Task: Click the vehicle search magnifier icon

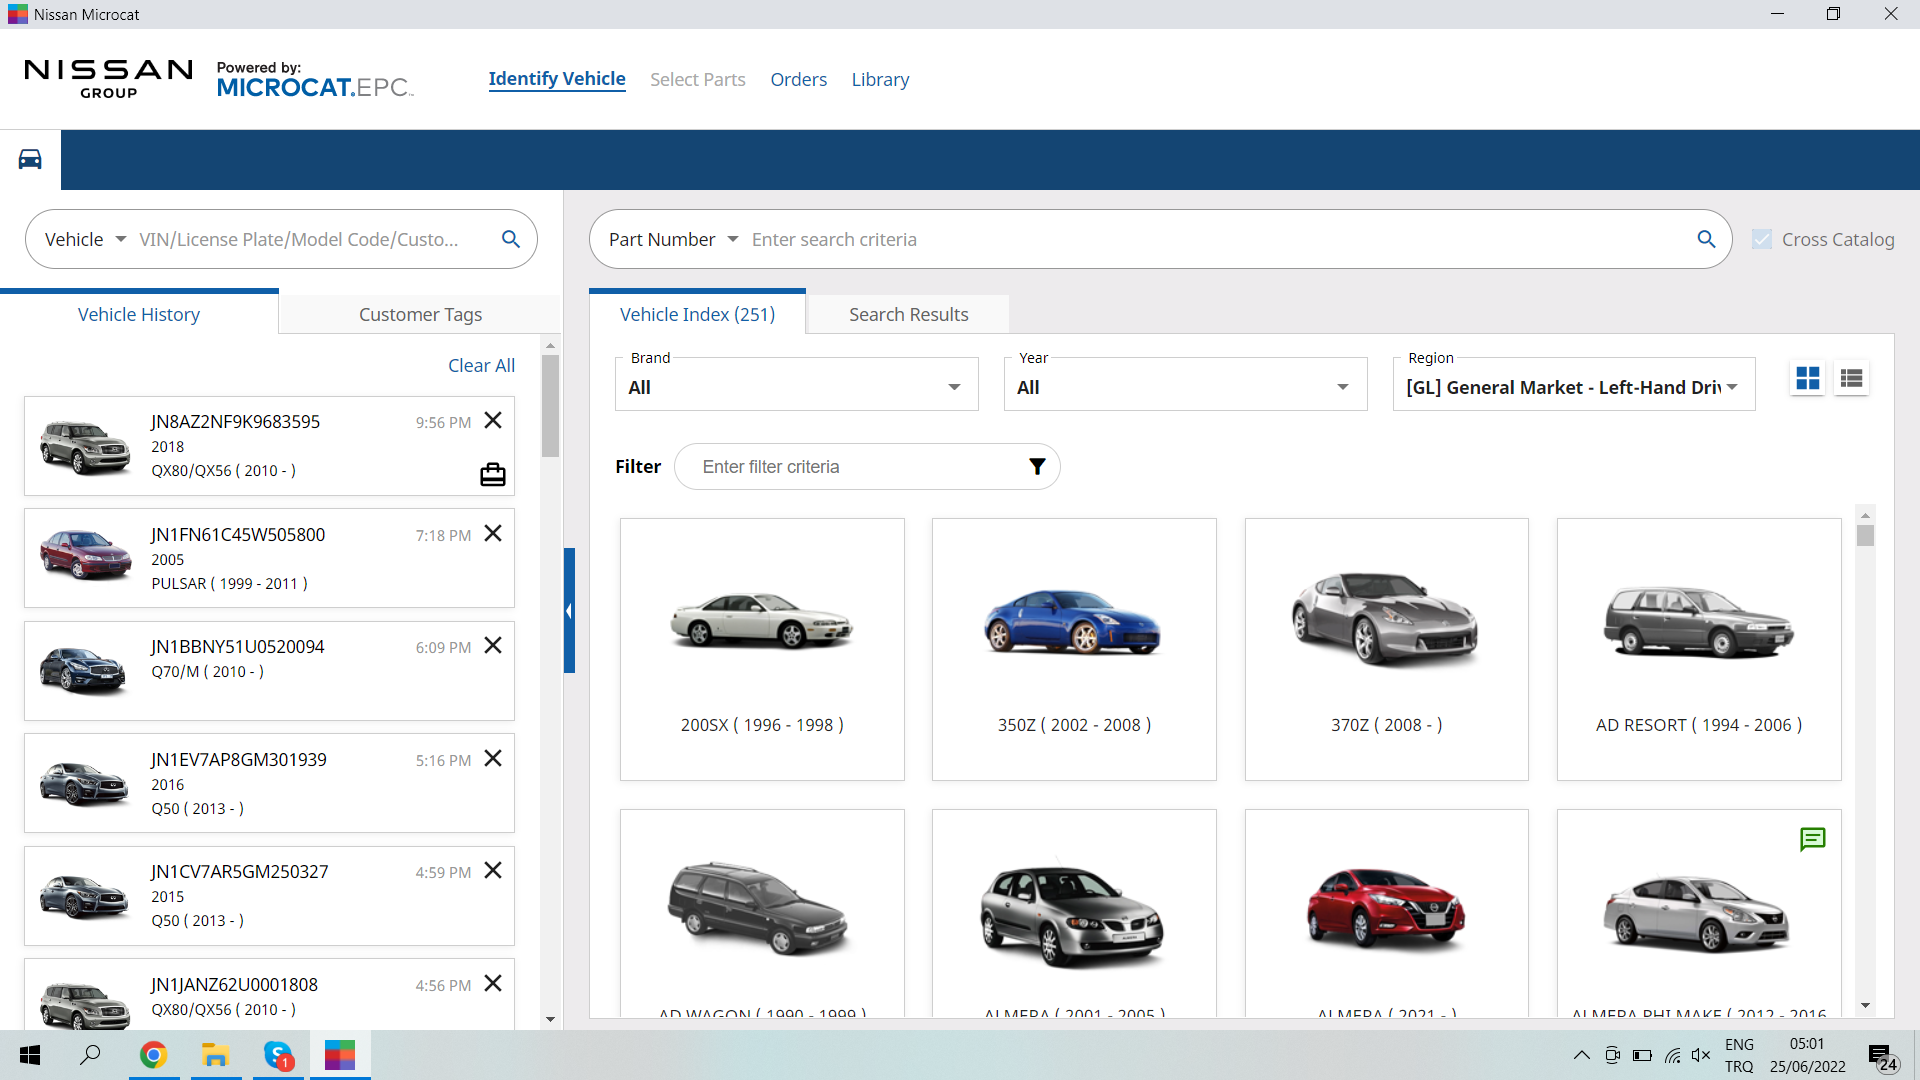Action: click(x=511, y=239)
